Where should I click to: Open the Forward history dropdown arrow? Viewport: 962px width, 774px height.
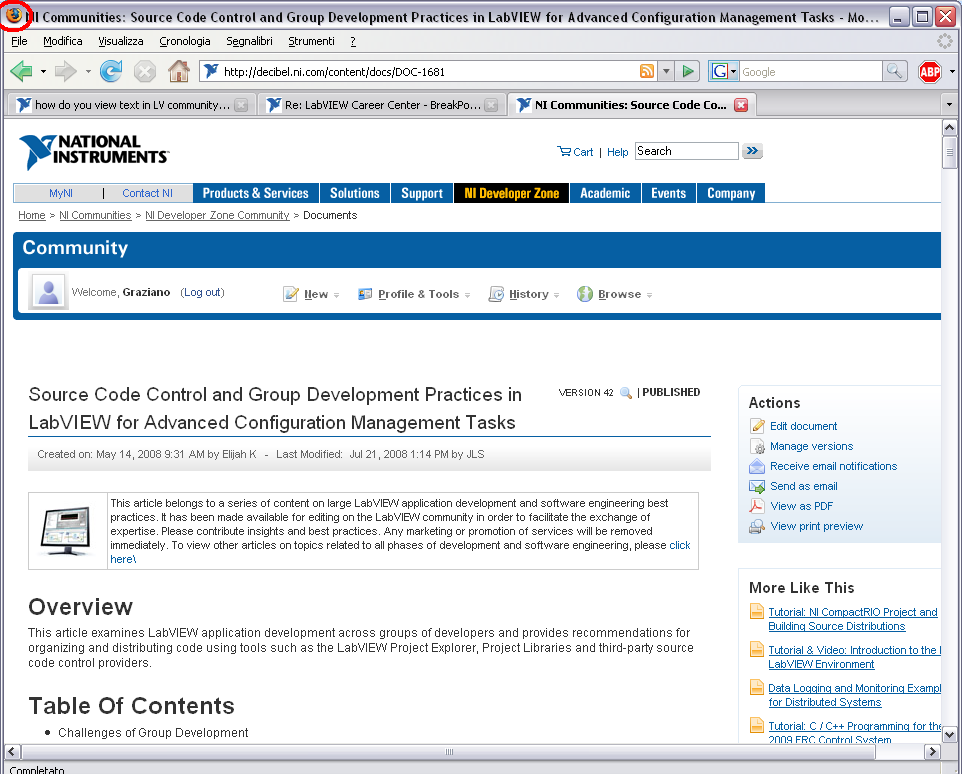click(88, 72)
